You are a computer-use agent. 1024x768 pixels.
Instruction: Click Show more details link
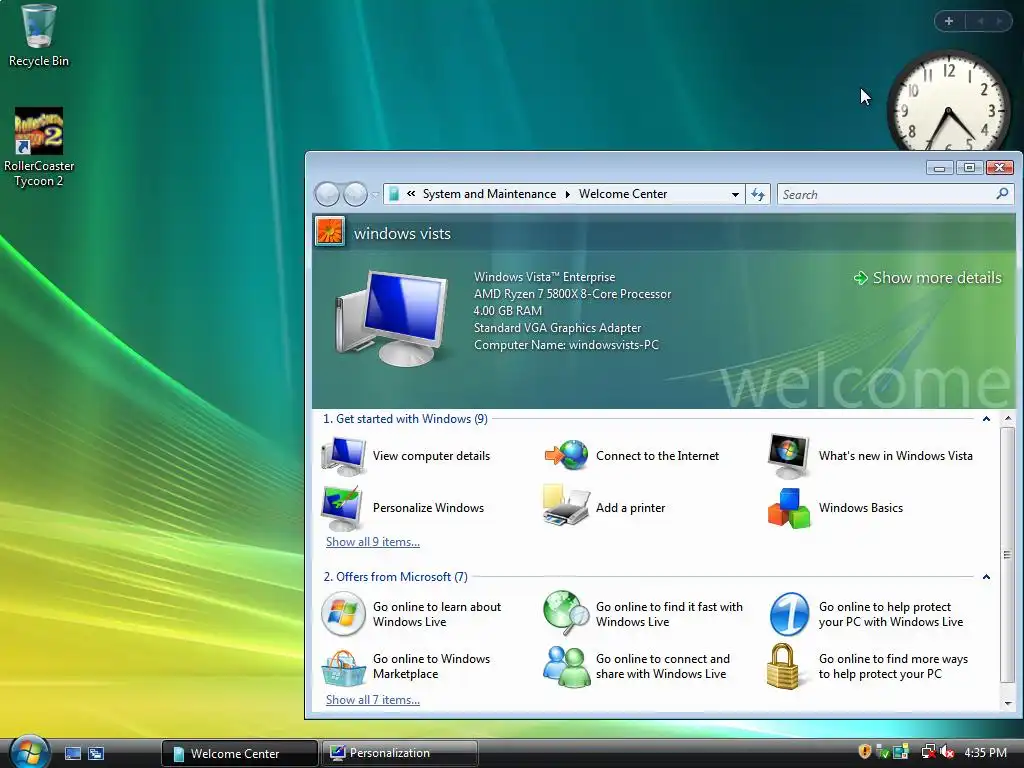927,278
